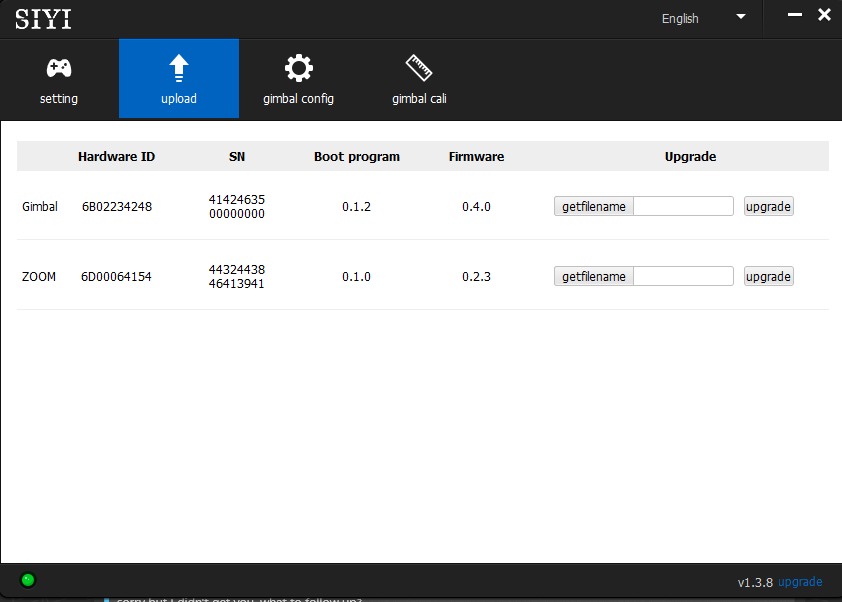Close the SIYI assistant window

[824, 14]
